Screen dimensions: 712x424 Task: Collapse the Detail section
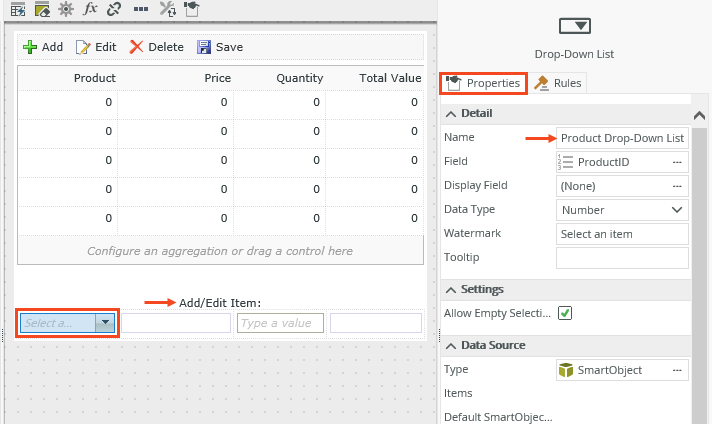click(450, 113)
